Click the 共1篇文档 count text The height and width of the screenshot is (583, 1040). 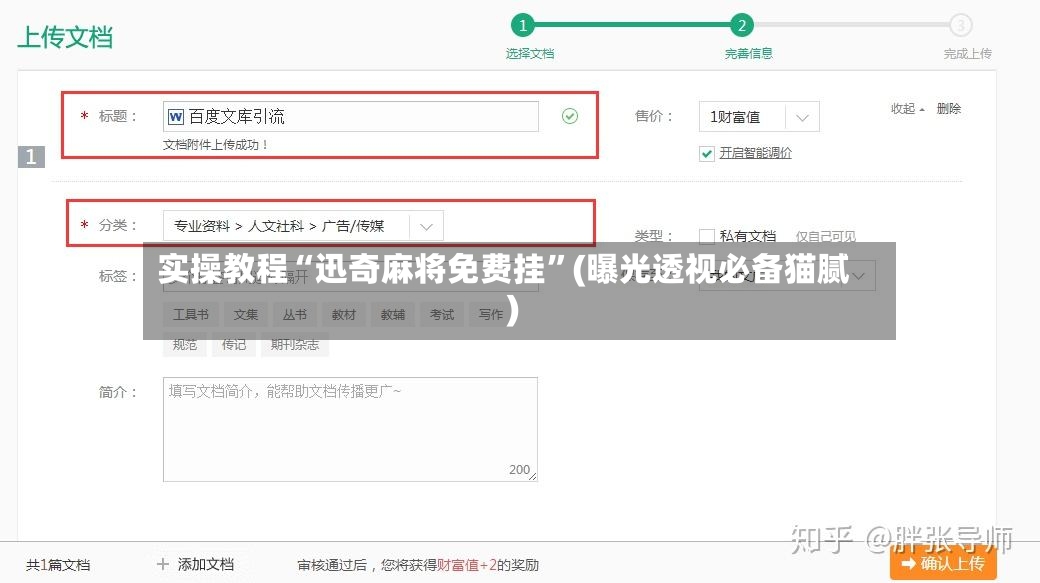pyautogui.click(x=58, y=565)
